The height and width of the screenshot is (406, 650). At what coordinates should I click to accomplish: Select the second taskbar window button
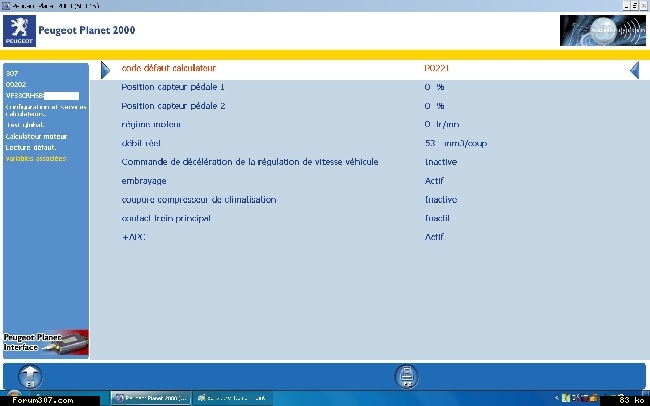click(232, 398)
